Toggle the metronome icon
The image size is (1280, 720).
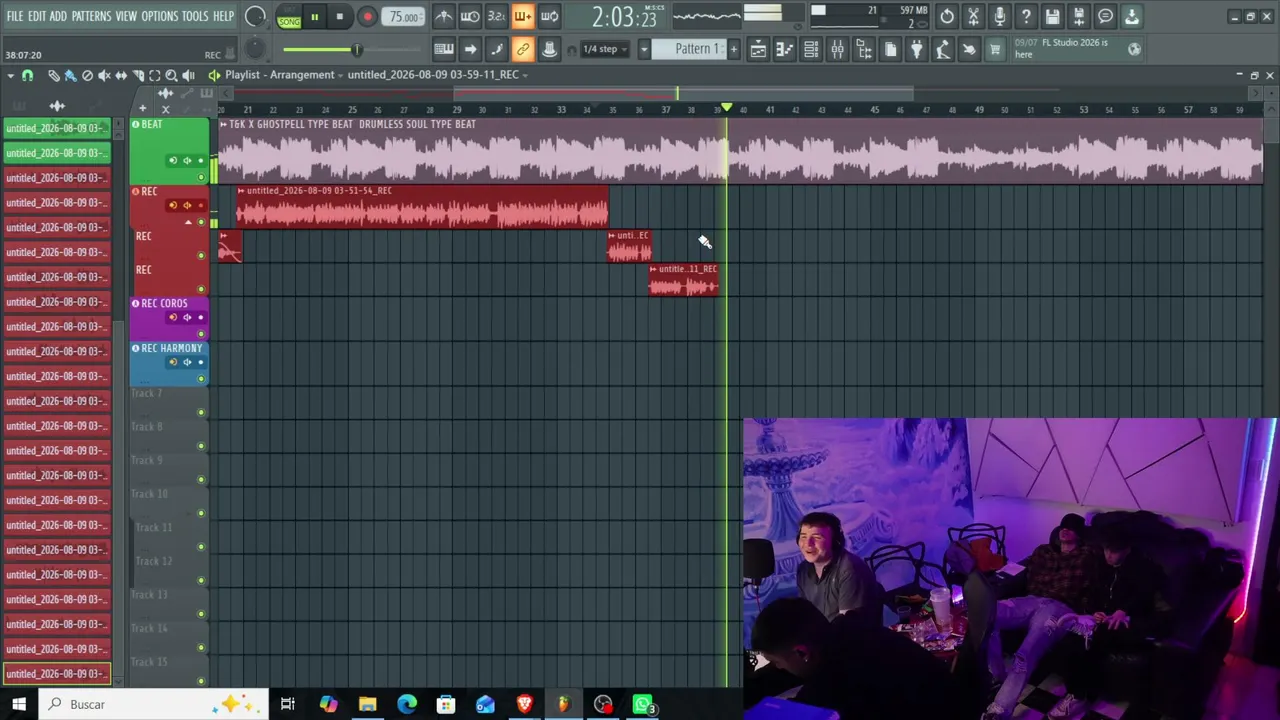(x=444, y=16)
